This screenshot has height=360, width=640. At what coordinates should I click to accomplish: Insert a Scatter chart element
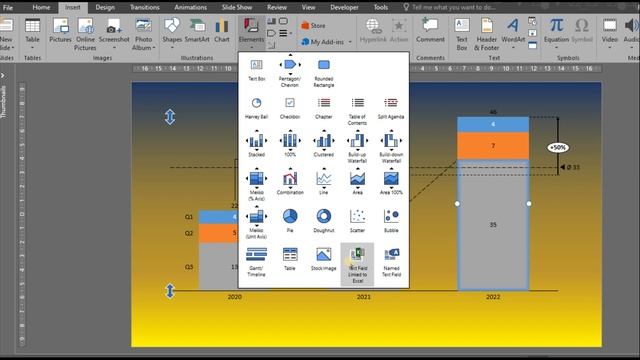pyautogui.click(x=357, y=220)
